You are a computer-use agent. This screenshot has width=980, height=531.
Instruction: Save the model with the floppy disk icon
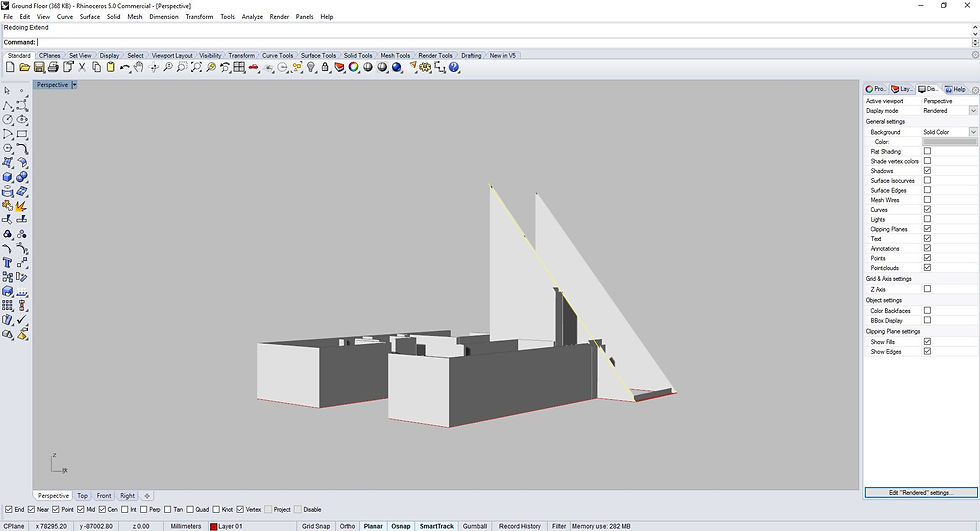click(39, 67)
